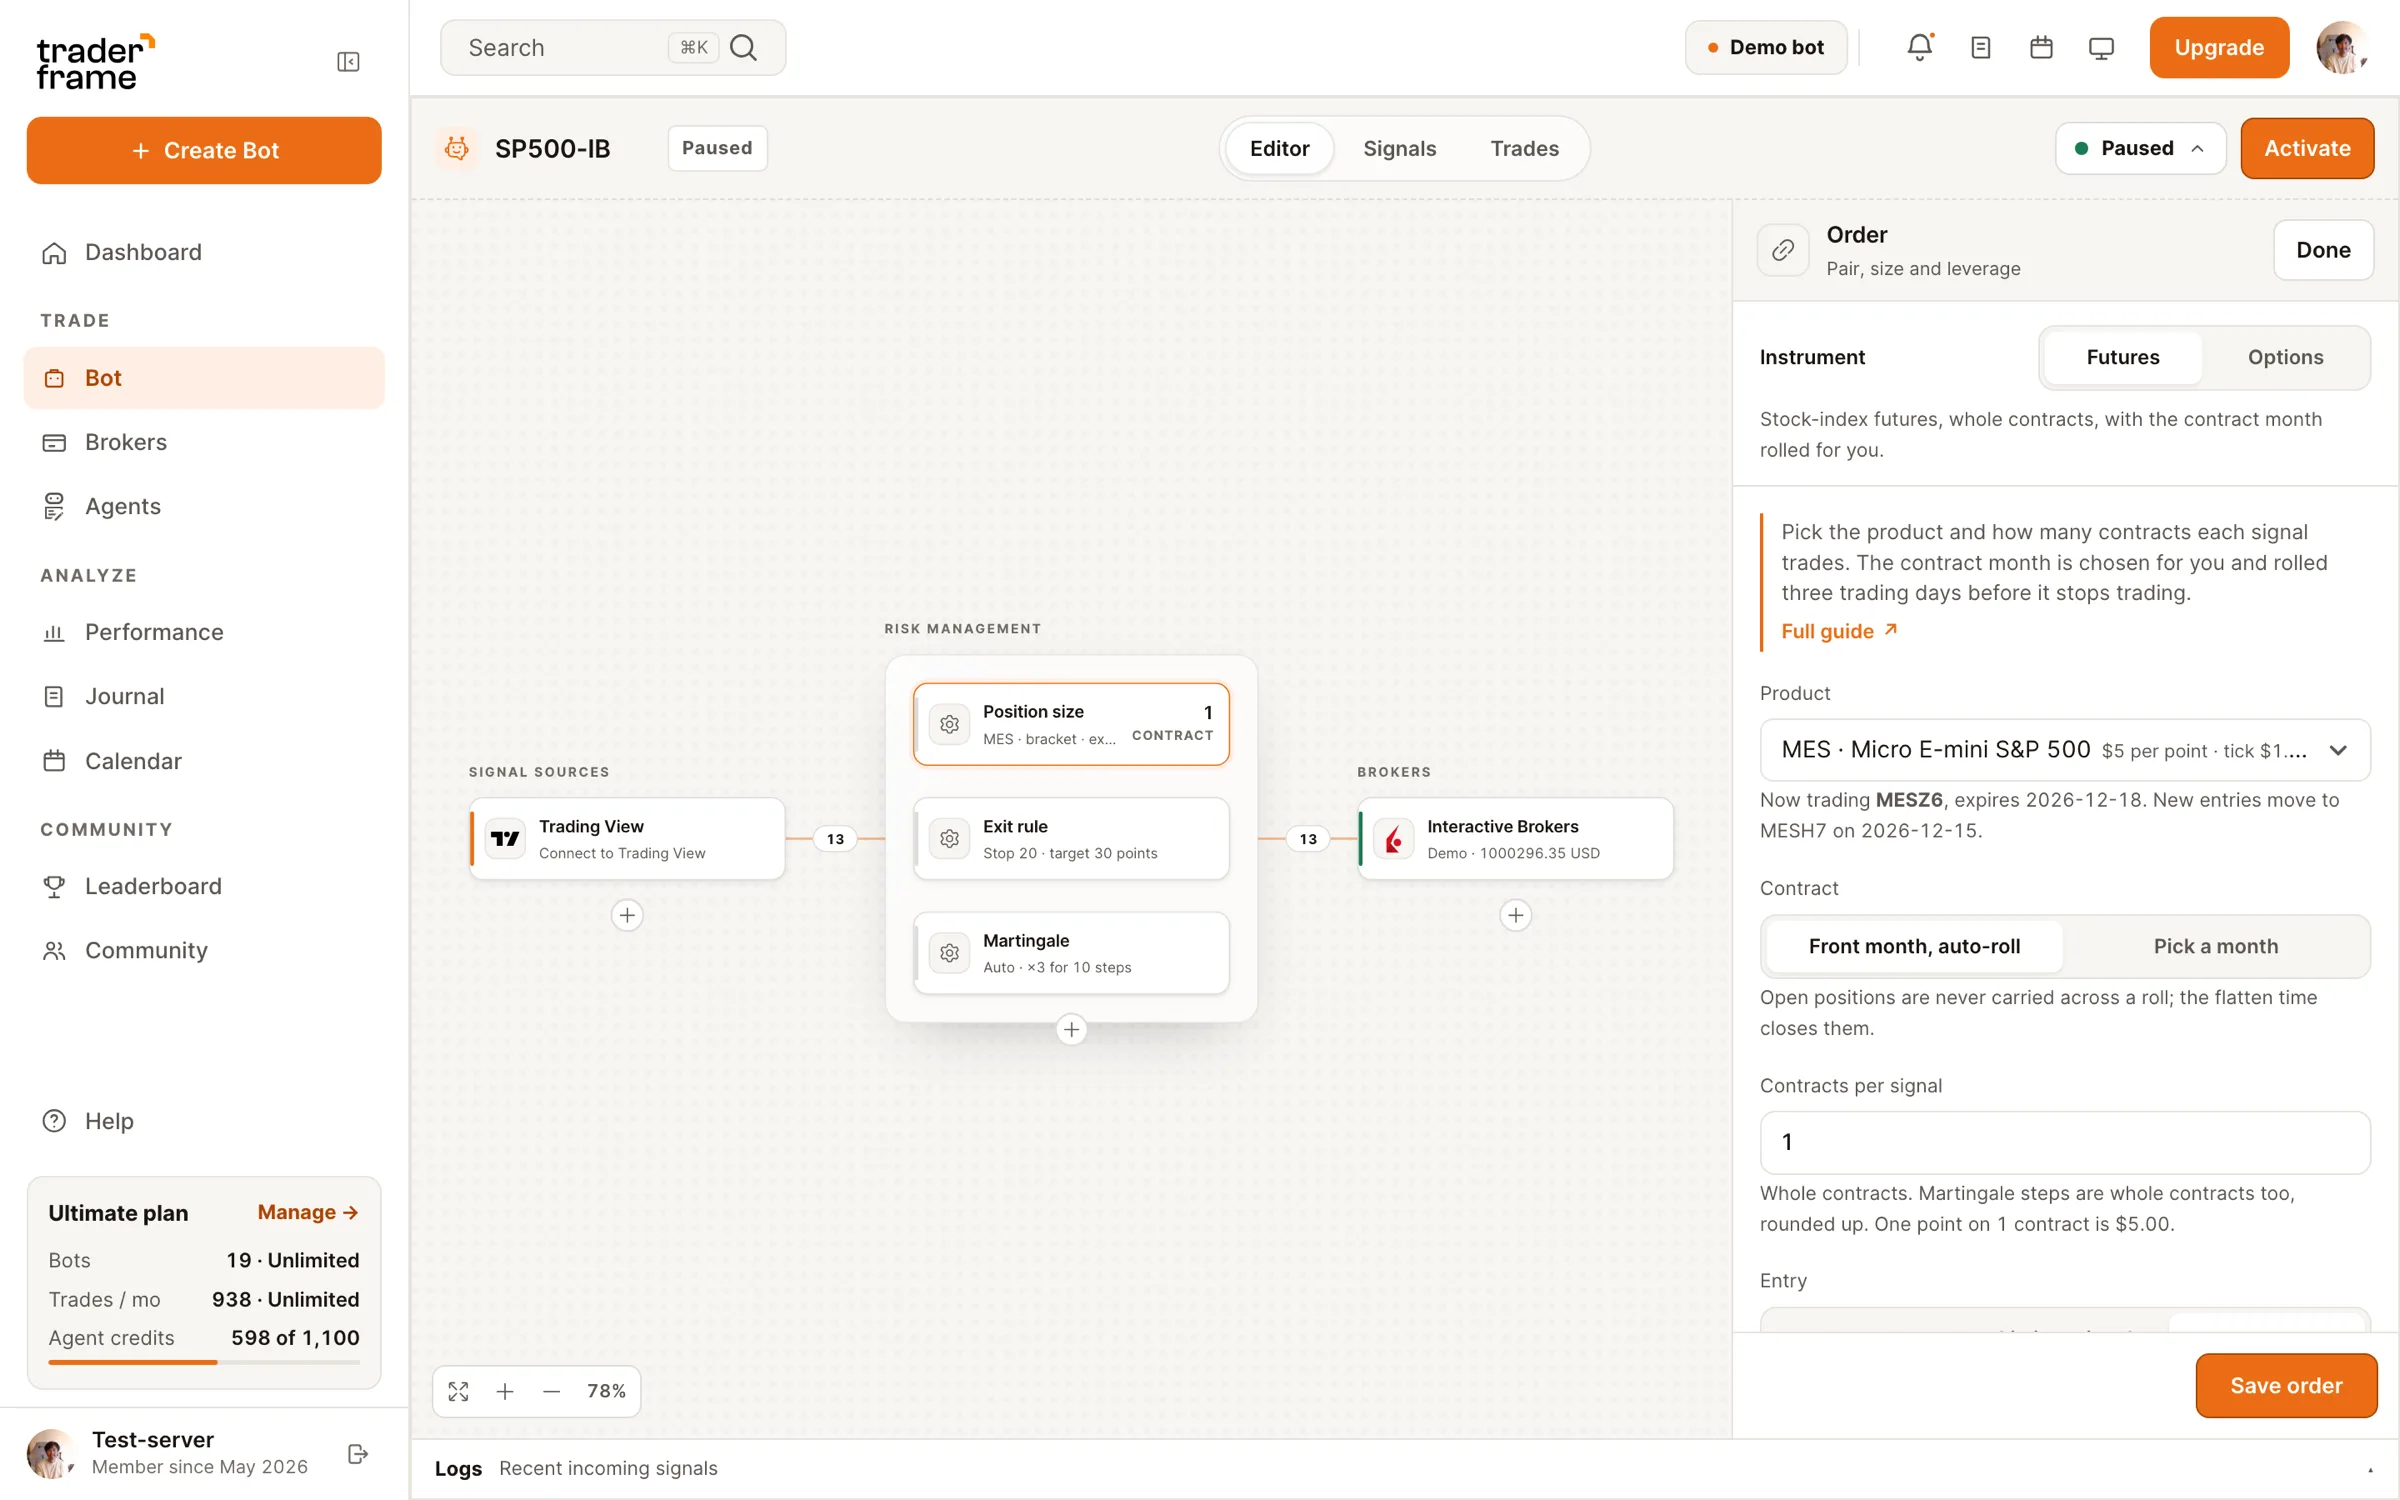
Task: Click the SP500-IB bot robot icon
Action: (x=457, y=148)
